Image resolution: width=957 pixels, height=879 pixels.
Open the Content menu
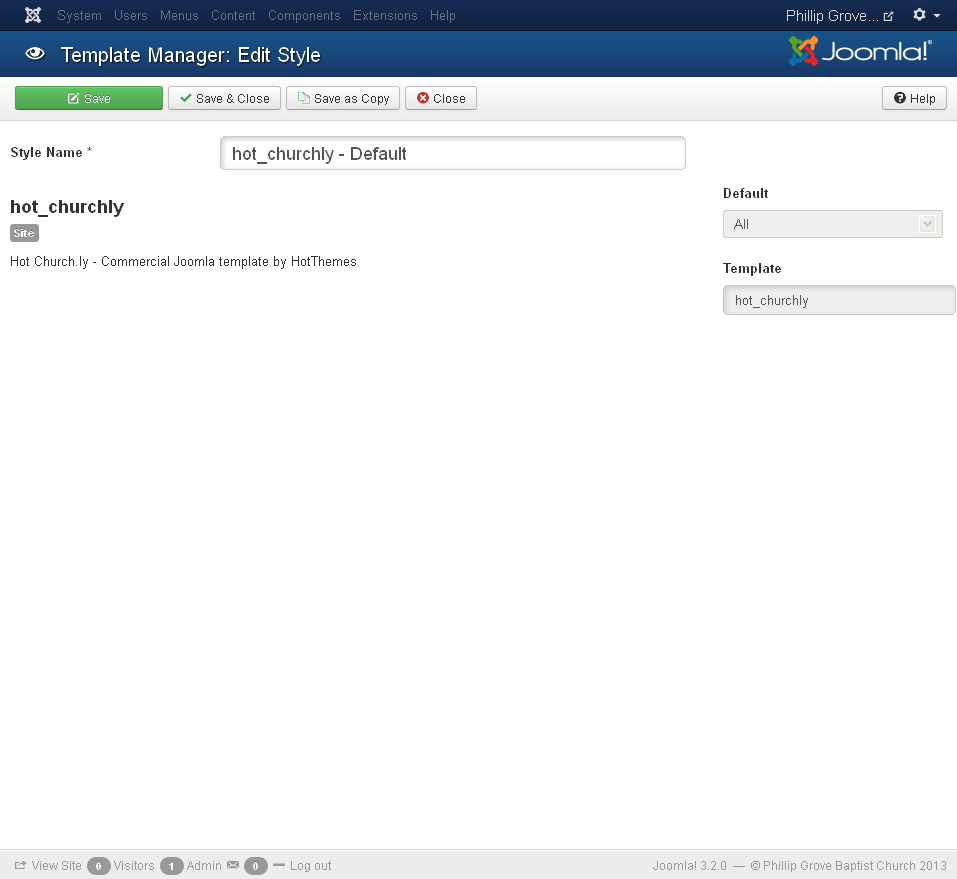(x=233, y=15)
